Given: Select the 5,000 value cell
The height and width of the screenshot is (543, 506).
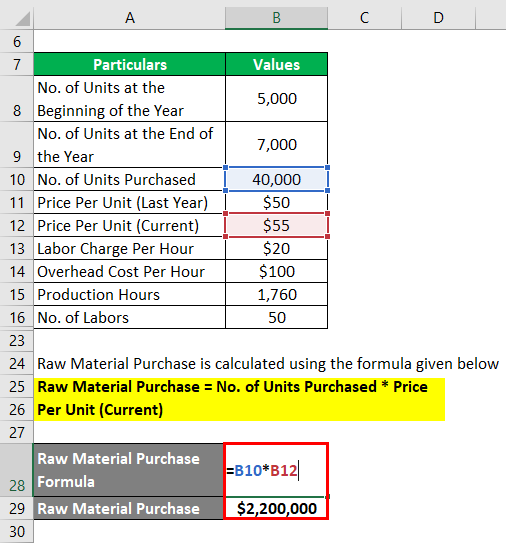Looking at the screenshot, I should point(276,99).
